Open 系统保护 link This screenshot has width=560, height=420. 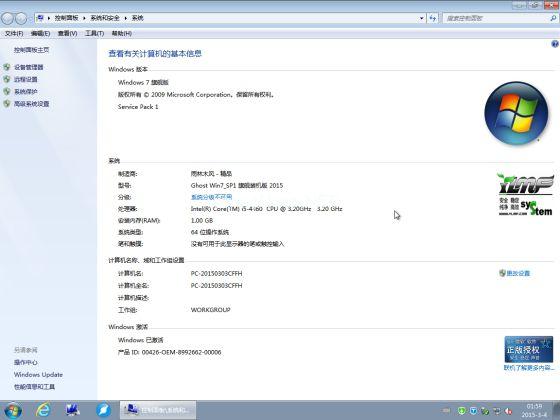coord(26,91)
